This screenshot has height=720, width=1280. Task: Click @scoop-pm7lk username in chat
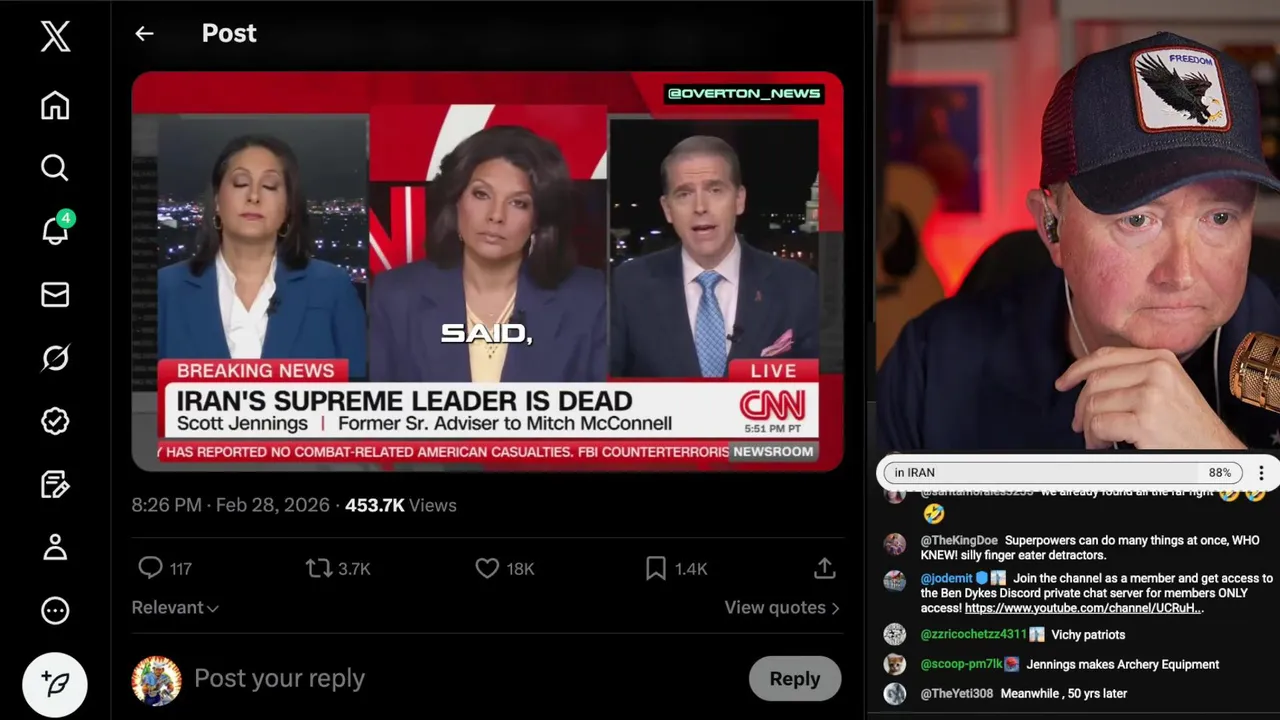point(961,664)
